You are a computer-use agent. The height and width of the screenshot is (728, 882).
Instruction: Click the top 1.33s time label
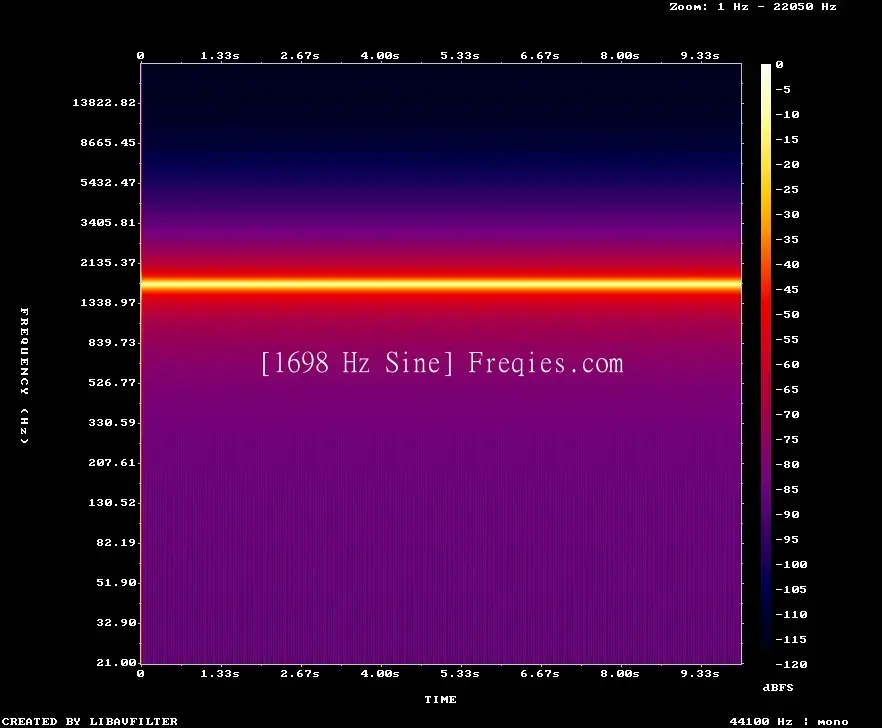pos(220,55)
